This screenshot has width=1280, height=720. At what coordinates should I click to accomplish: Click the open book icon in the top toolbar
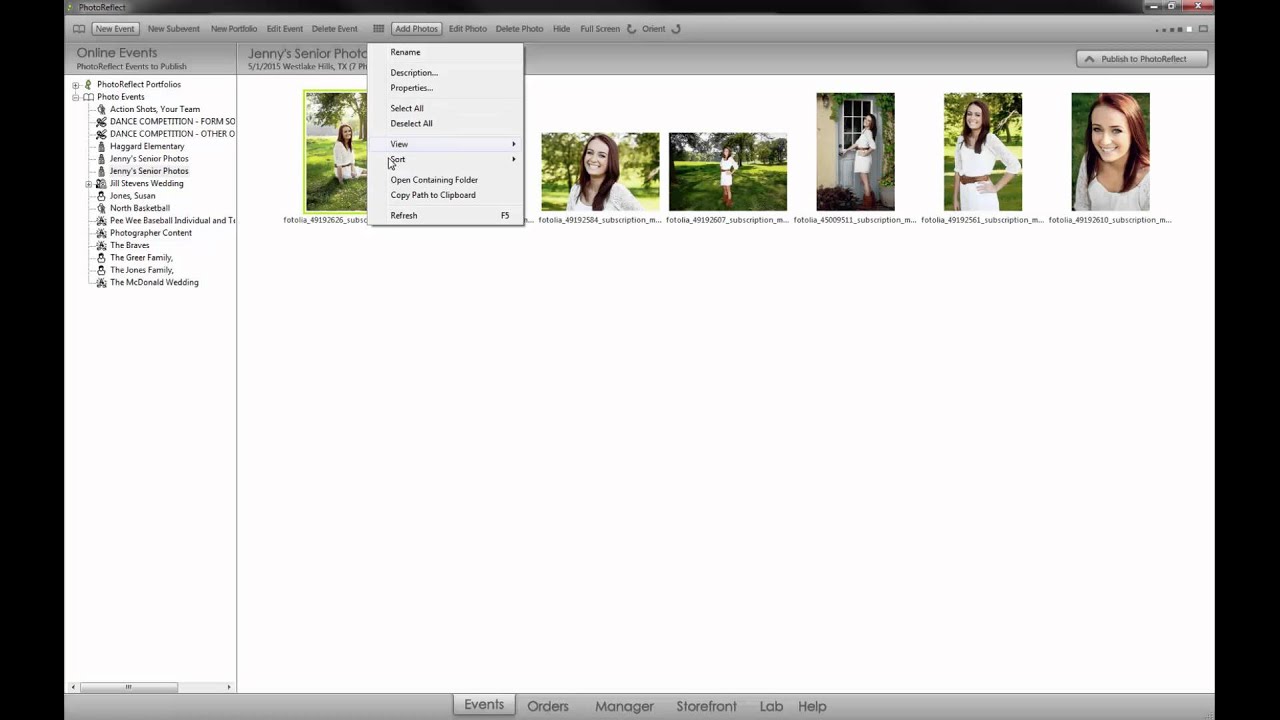click(79, 29)
